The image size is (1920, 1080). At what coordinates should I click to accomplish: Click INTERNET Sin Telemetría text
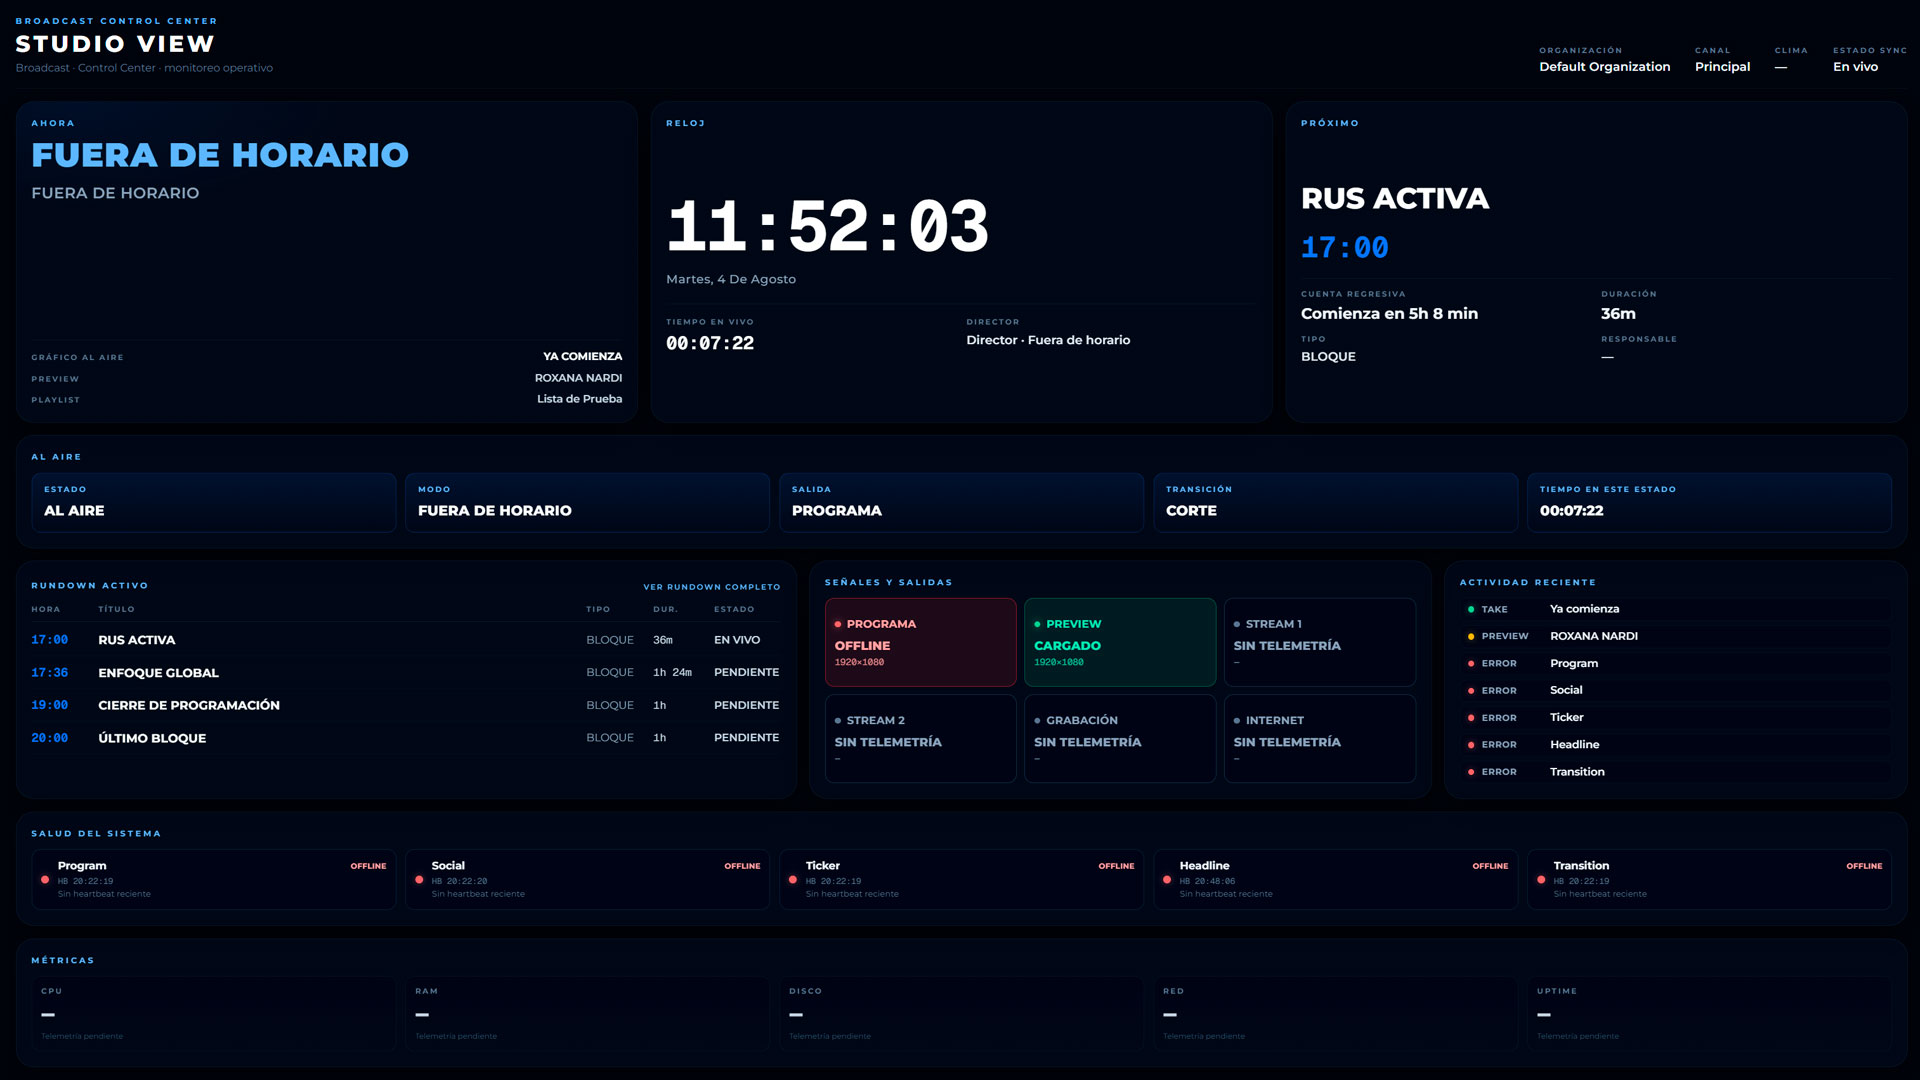tap(1287, 743)
